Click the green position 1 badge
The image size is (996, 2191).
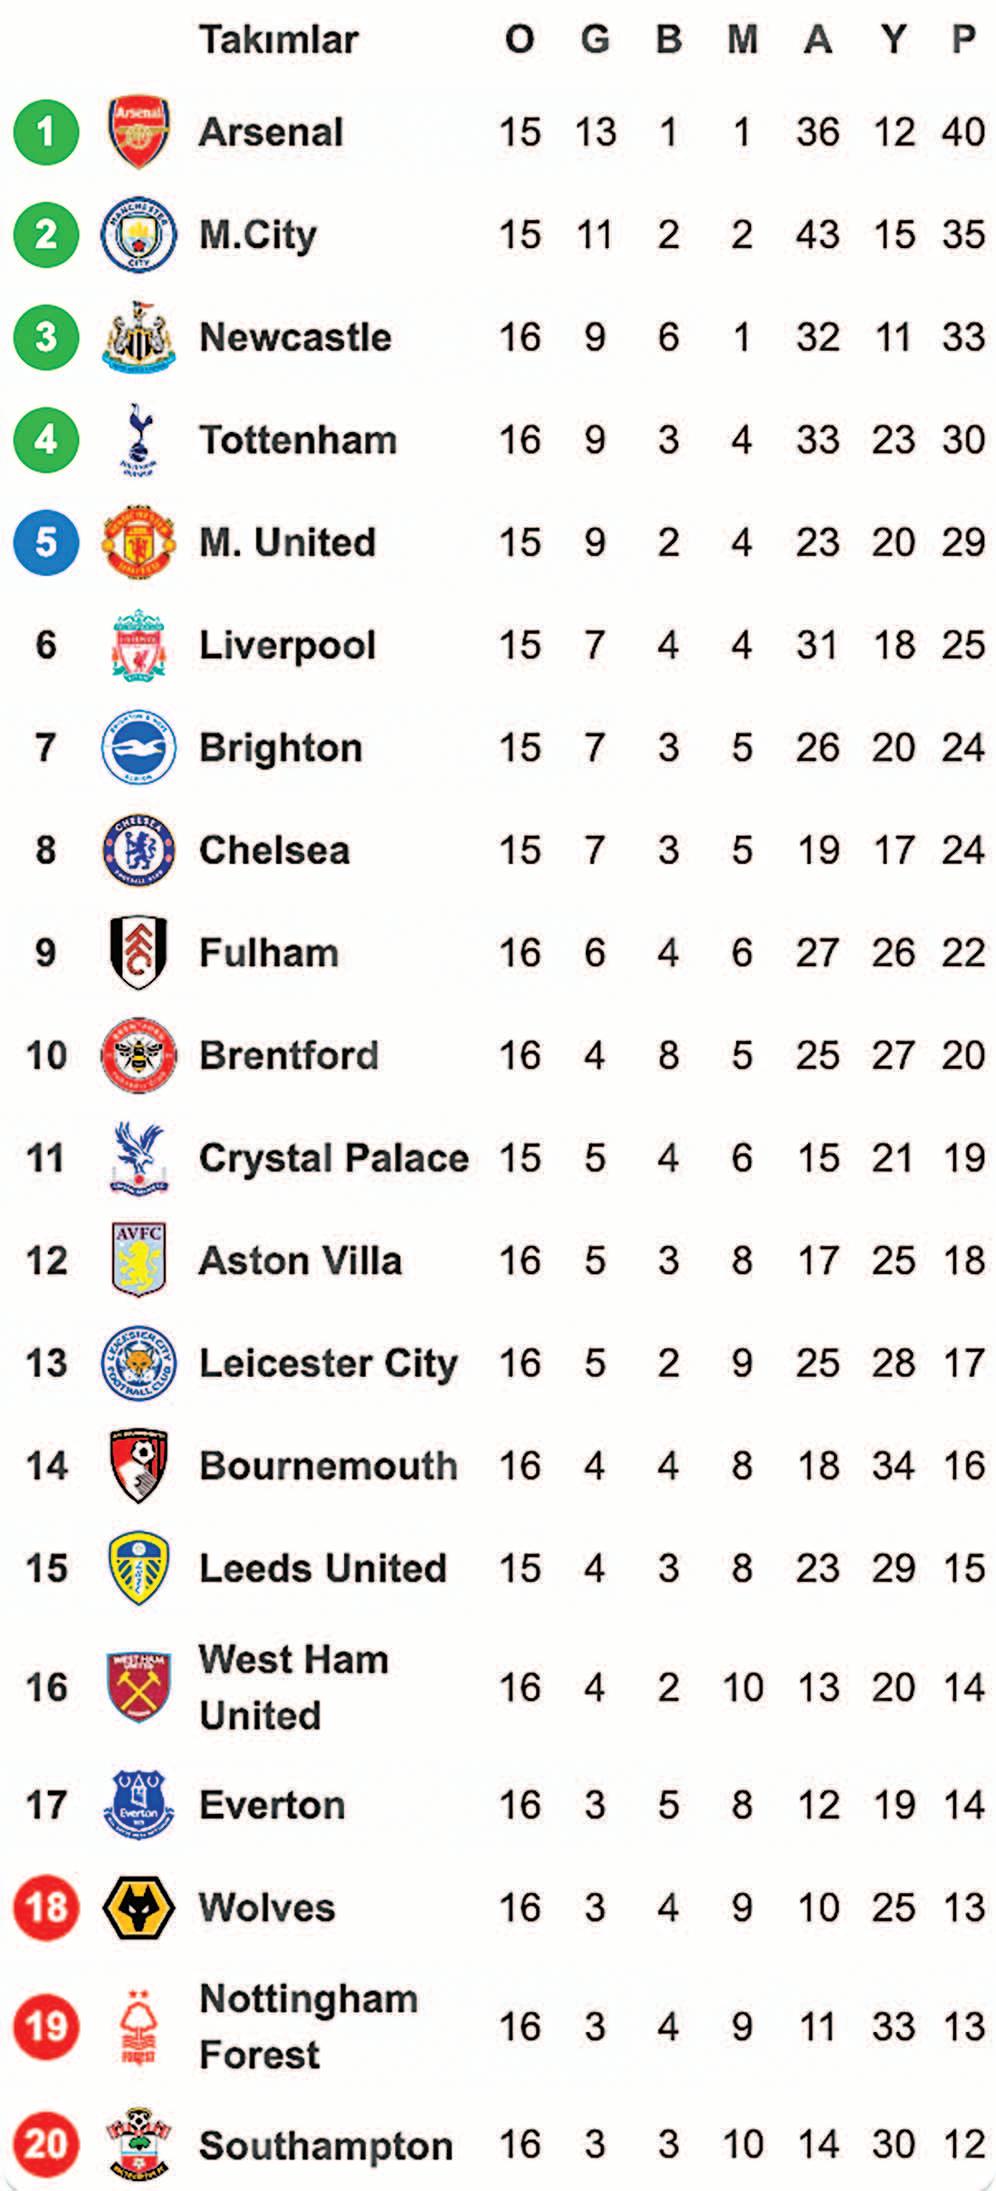(46, 132)
